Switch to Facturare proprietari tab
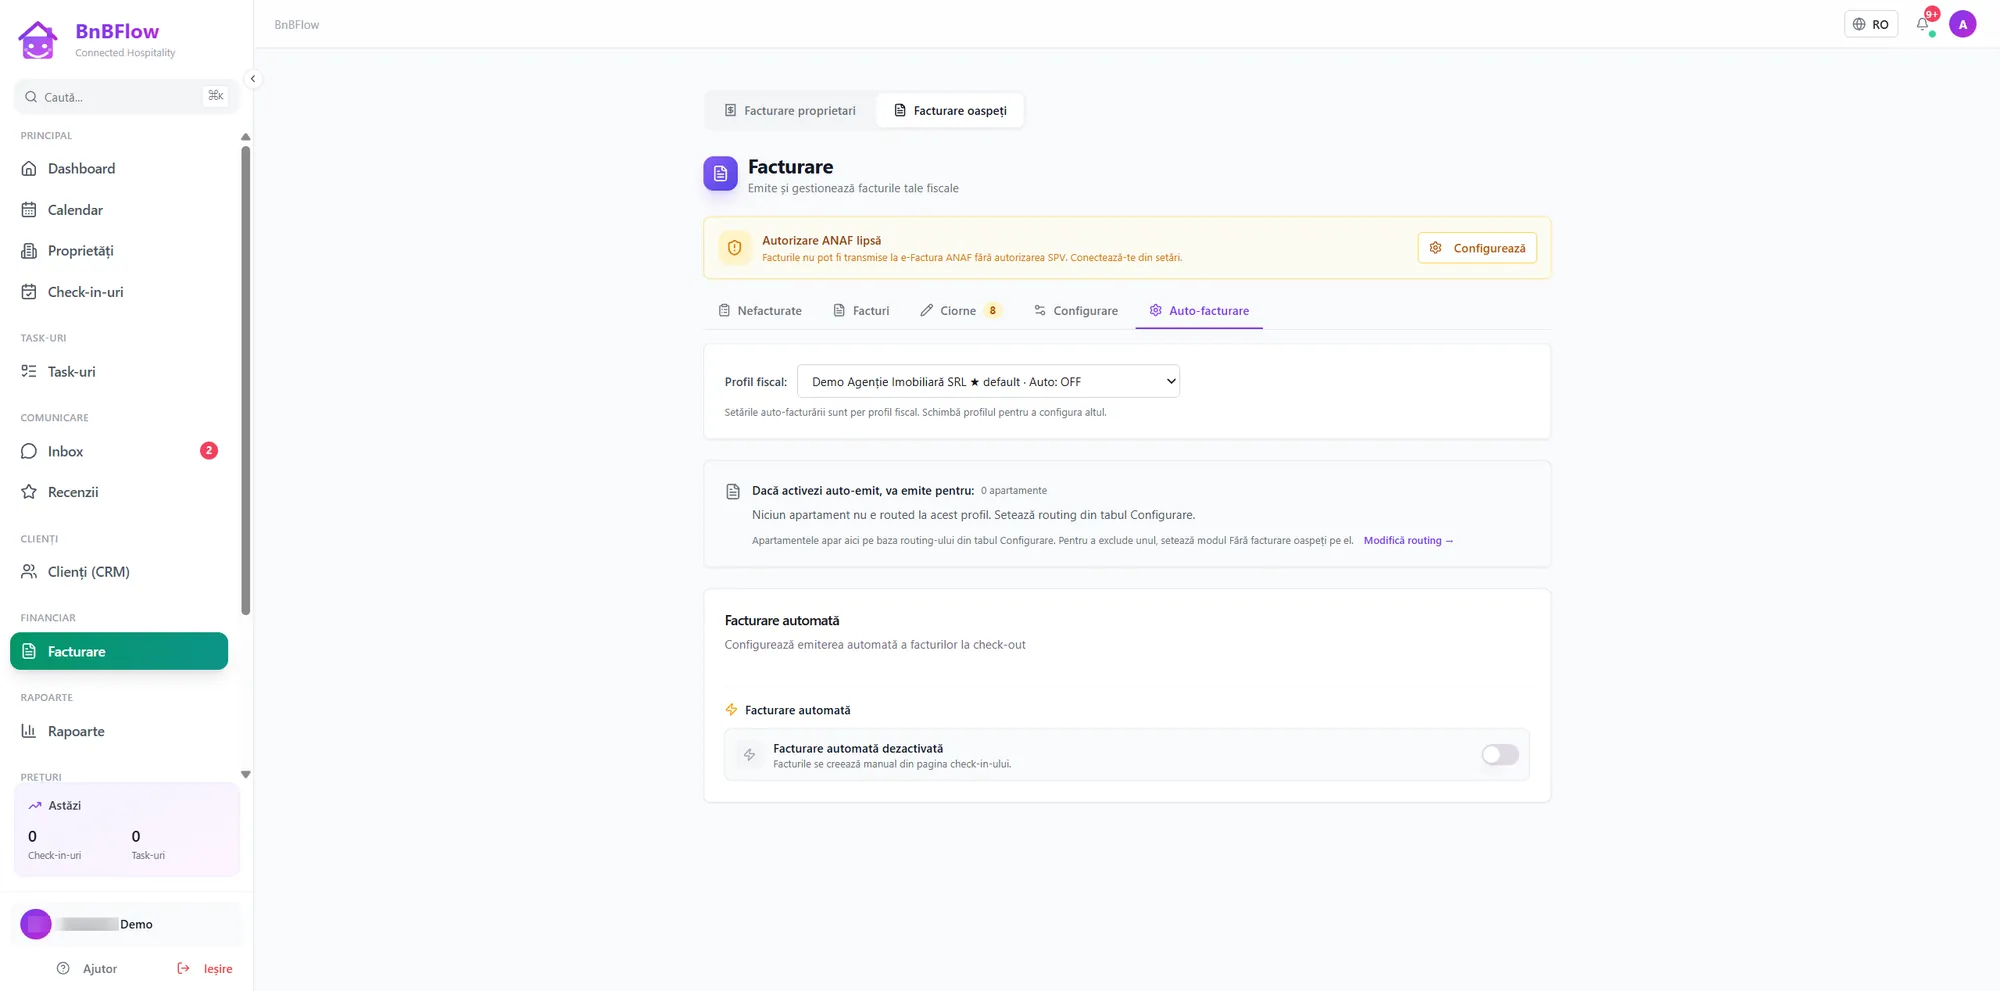Viewport: 2000px width, 991px height. pyautogui.click(x=790, y=110)
